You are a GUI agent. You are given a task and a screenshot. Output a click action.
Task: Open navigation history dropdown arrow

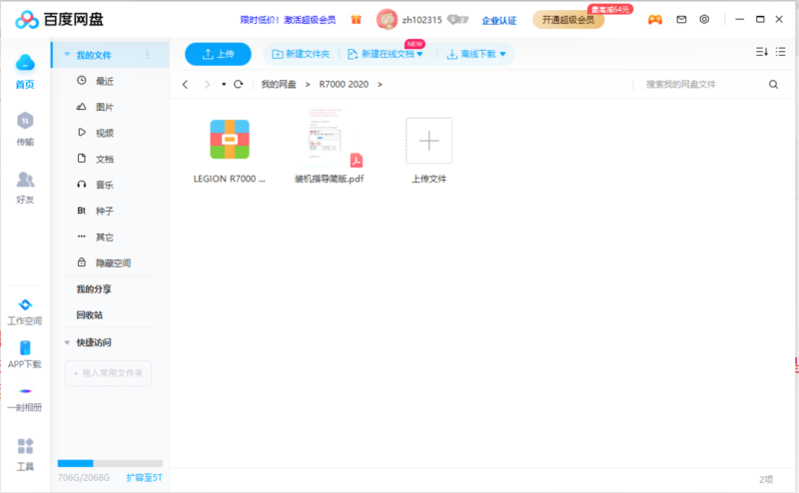click(x=224, y=85)
